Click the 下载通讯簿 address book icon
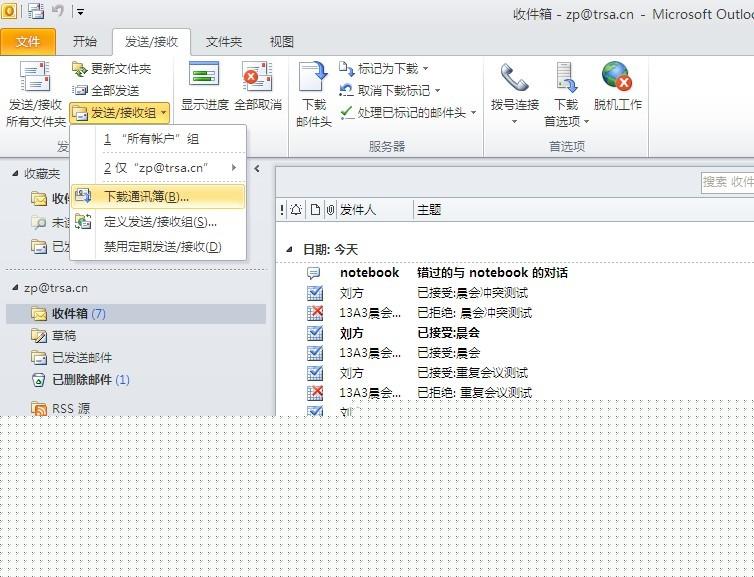The image size is (754, 577). (83, 196)
